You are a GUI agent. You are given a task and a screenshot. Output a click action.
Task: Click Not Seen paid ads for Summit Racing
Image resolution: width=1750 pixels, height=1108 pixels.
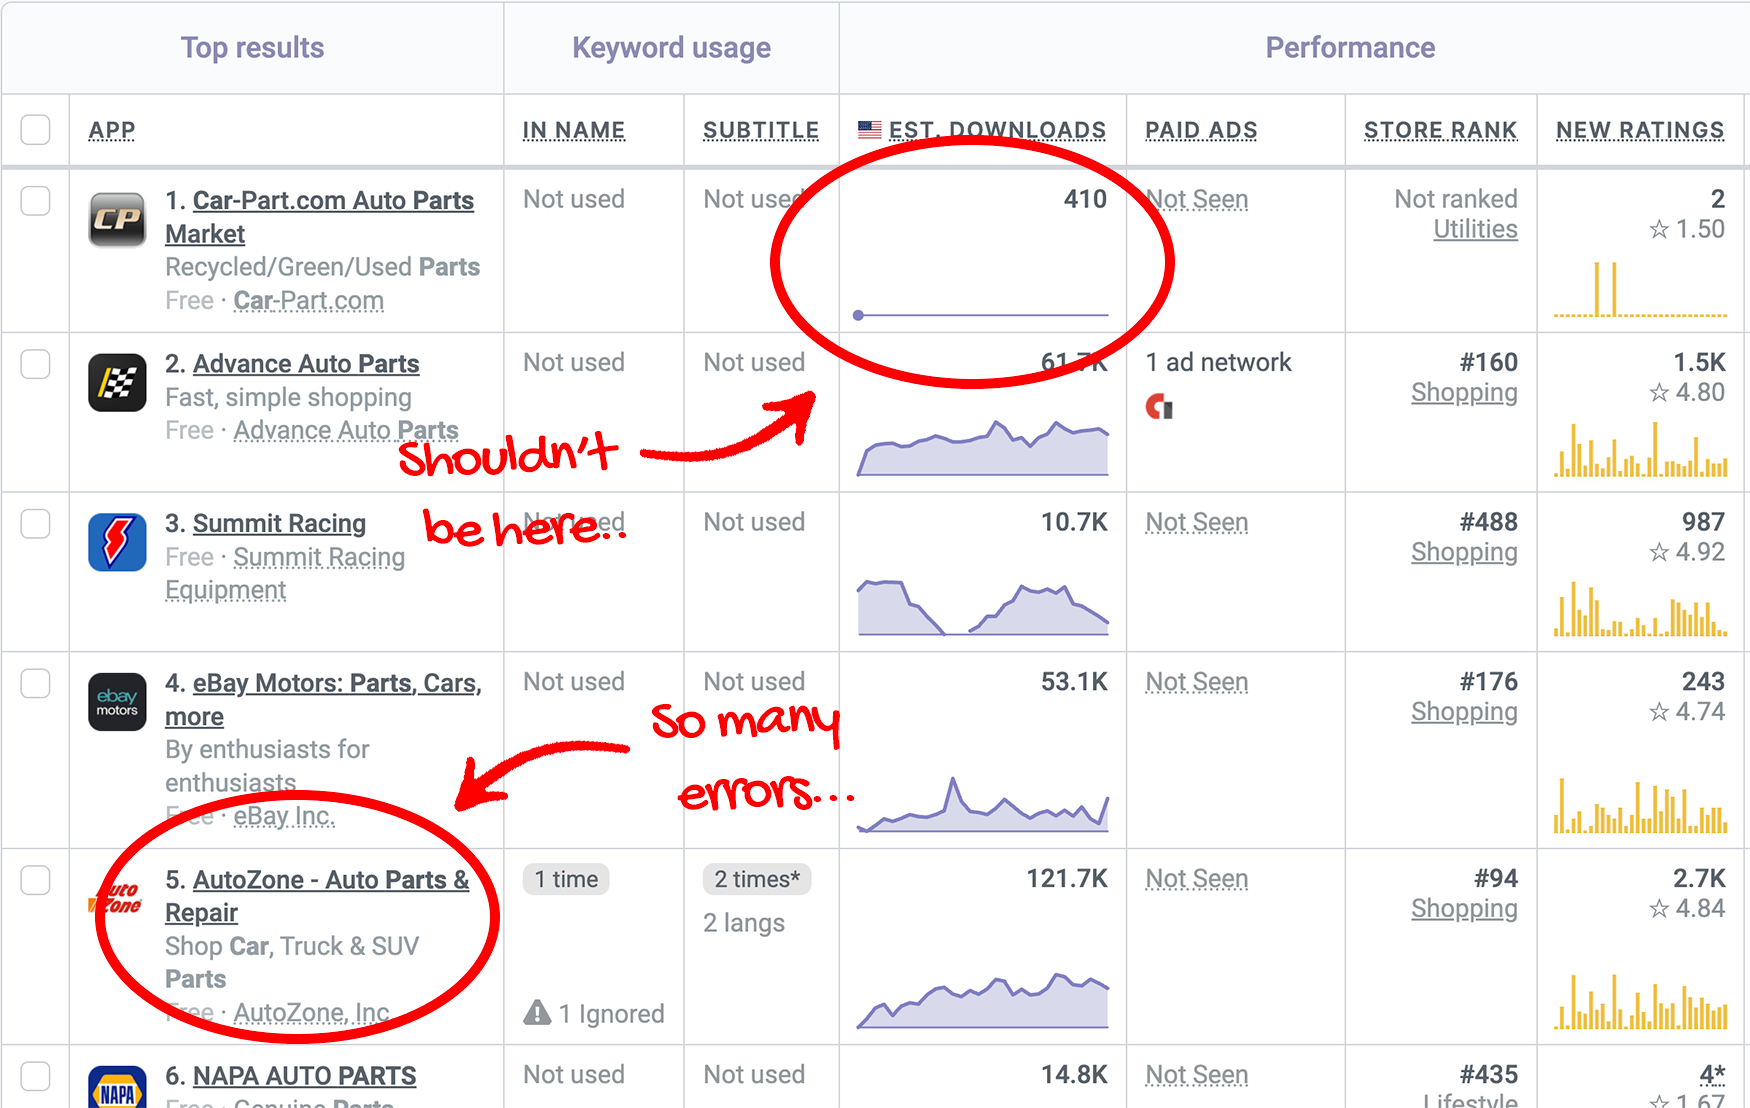pos(1197,522)
